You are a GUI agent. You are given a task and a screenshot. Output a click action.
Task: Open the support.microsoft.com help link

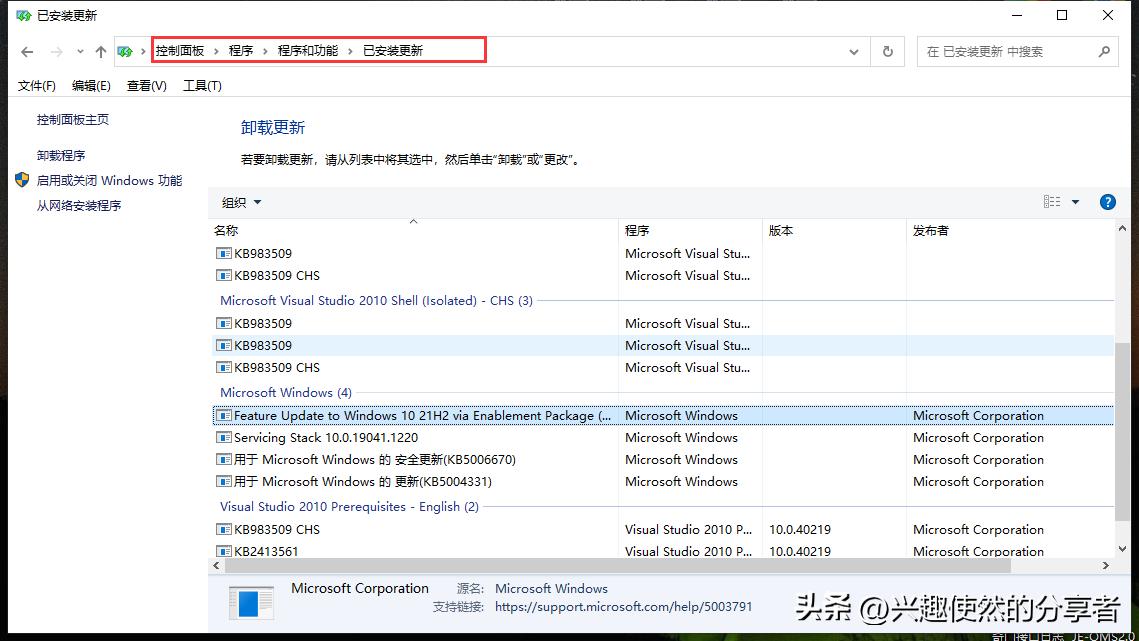click(622, 605)
